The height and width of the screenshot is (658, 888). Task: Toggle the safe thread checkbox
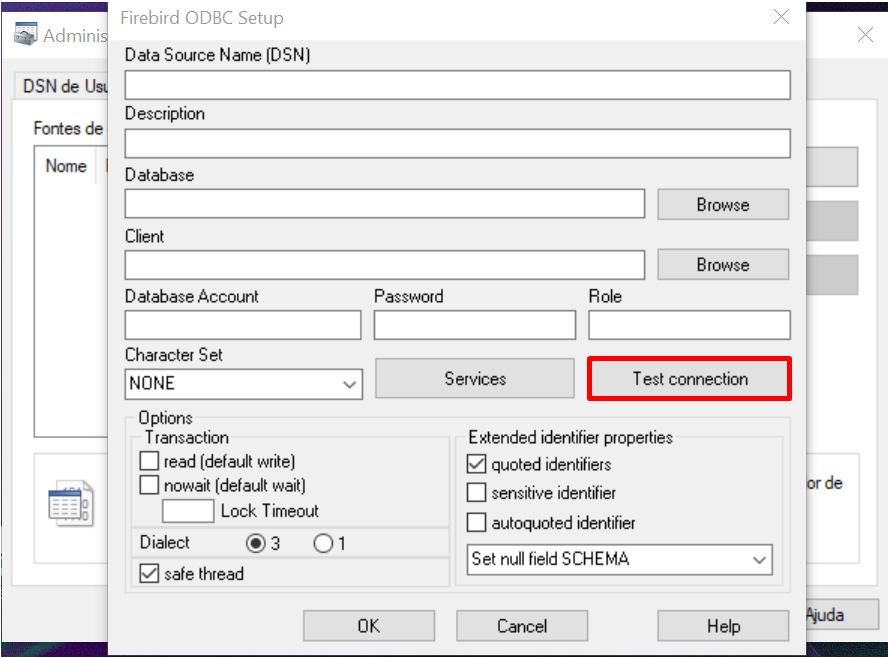coord(149,573)
